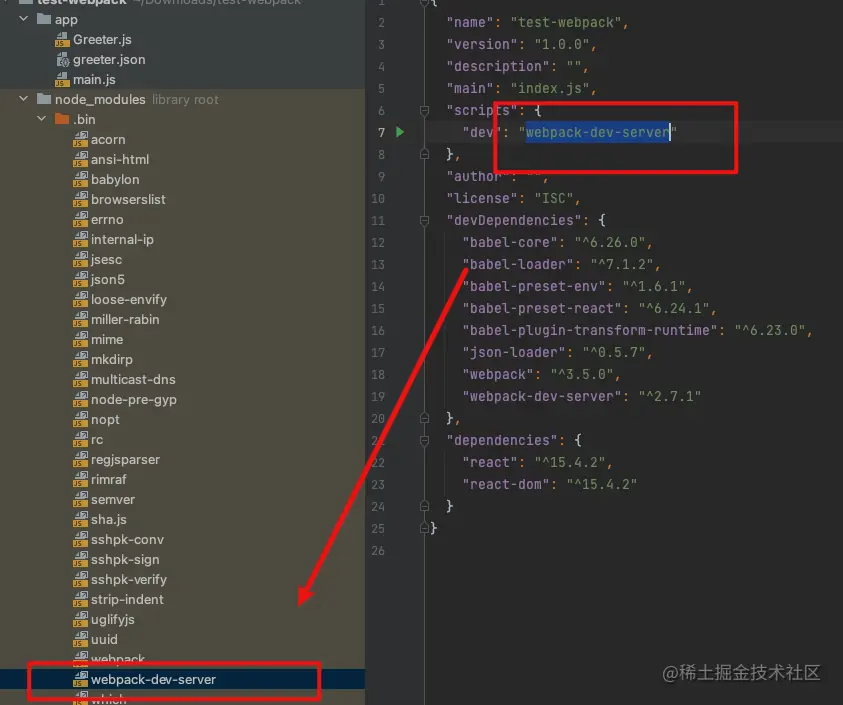843x705 pixels.
Task: Click the browserslist file icon
Action: (80, 200)
